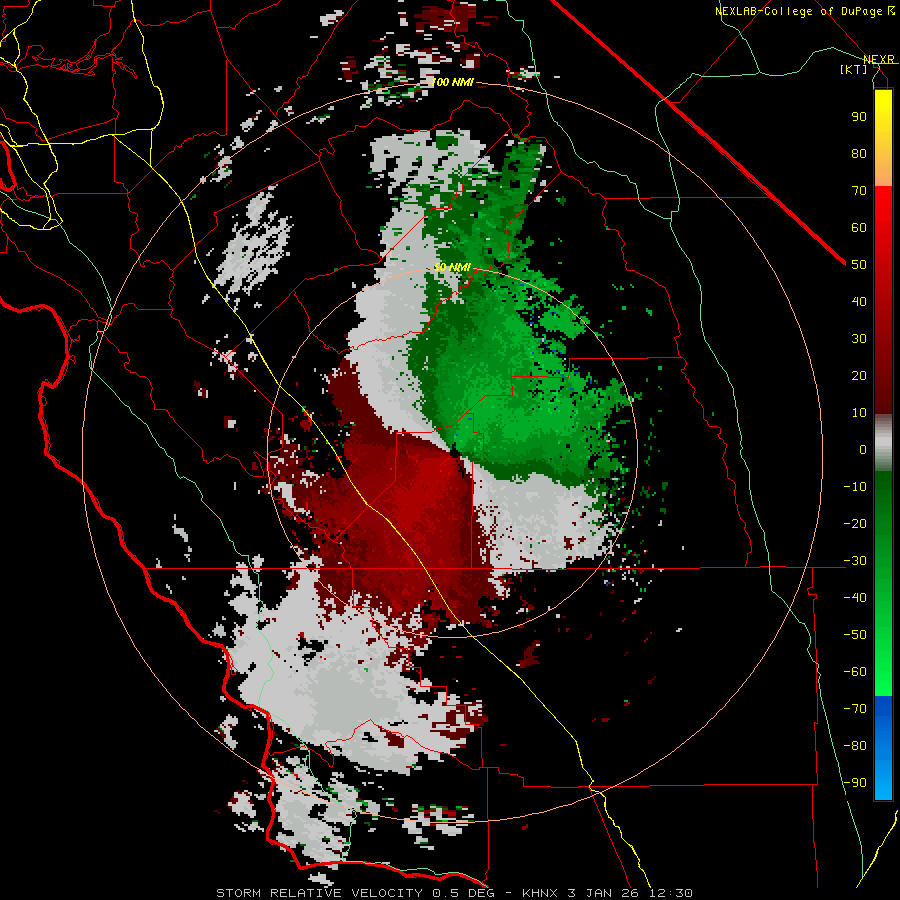The image size is (900, 900).
Task: Click the light blue bottom segment of color bar
Action: (x=883, y=781)
